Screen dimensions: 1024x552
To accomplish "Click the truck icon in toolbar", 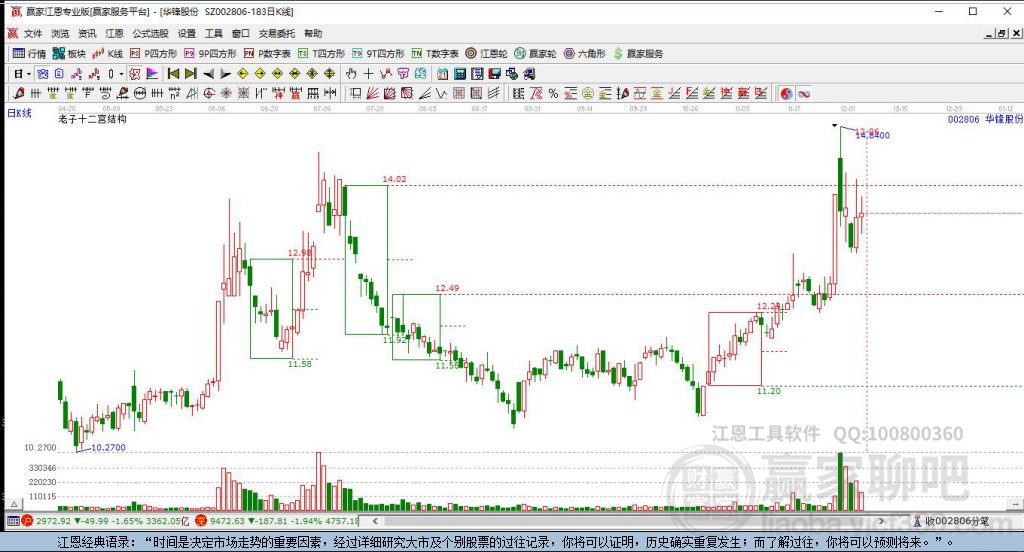I will click(x=529, y=74).
